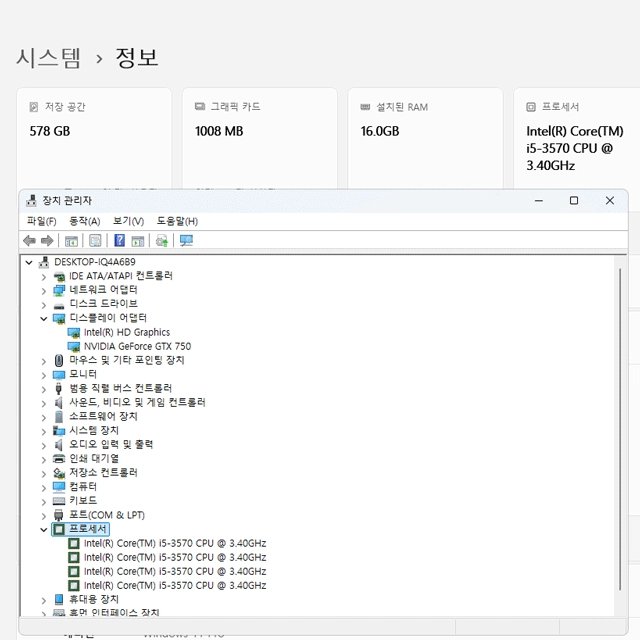Click the 프로세서 category chip icon
The image size is (640, 640).
(59, 529)
